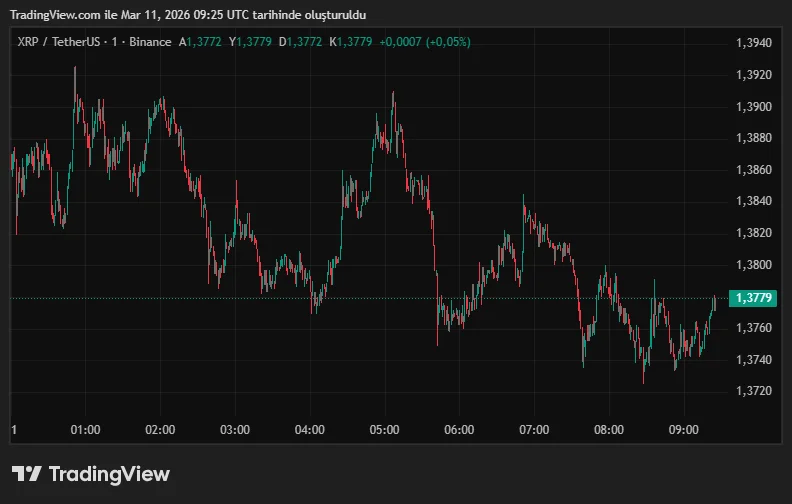Click the green +0,0007 (+0,05%) change value
The height and width of the screenshot is (504, 792).
coord(425,42)
